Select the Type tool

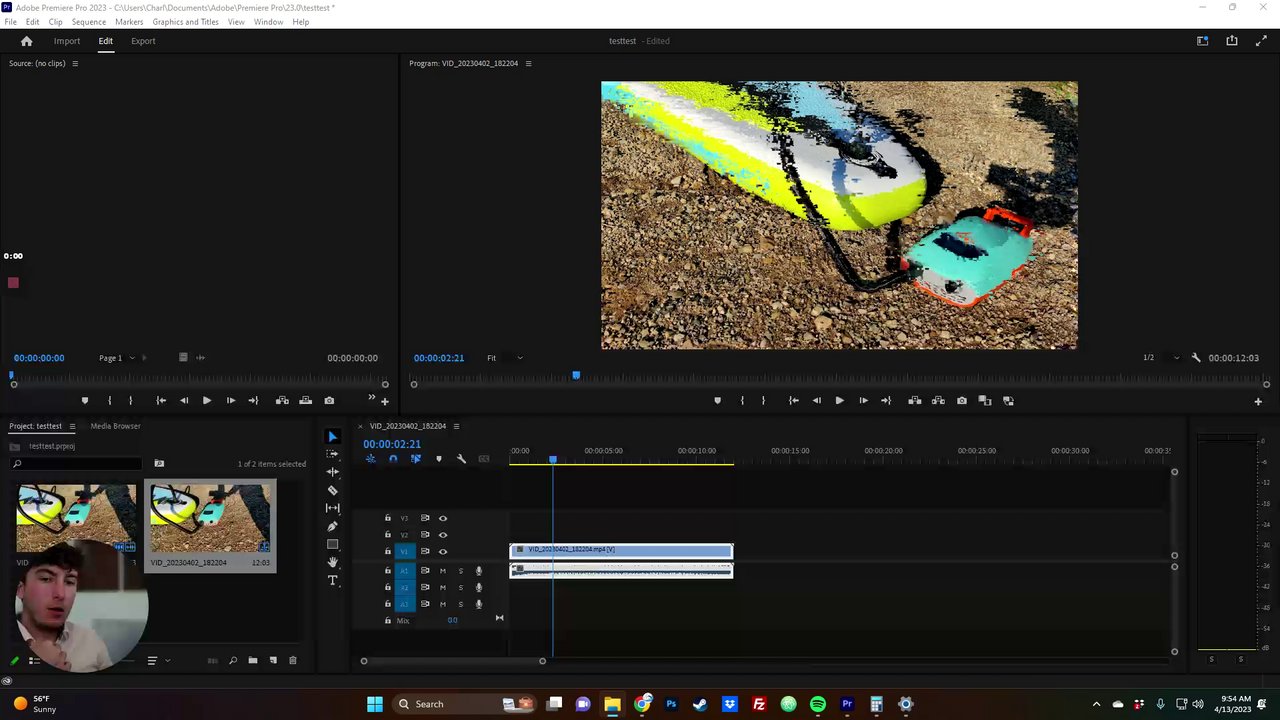(333, 580)
